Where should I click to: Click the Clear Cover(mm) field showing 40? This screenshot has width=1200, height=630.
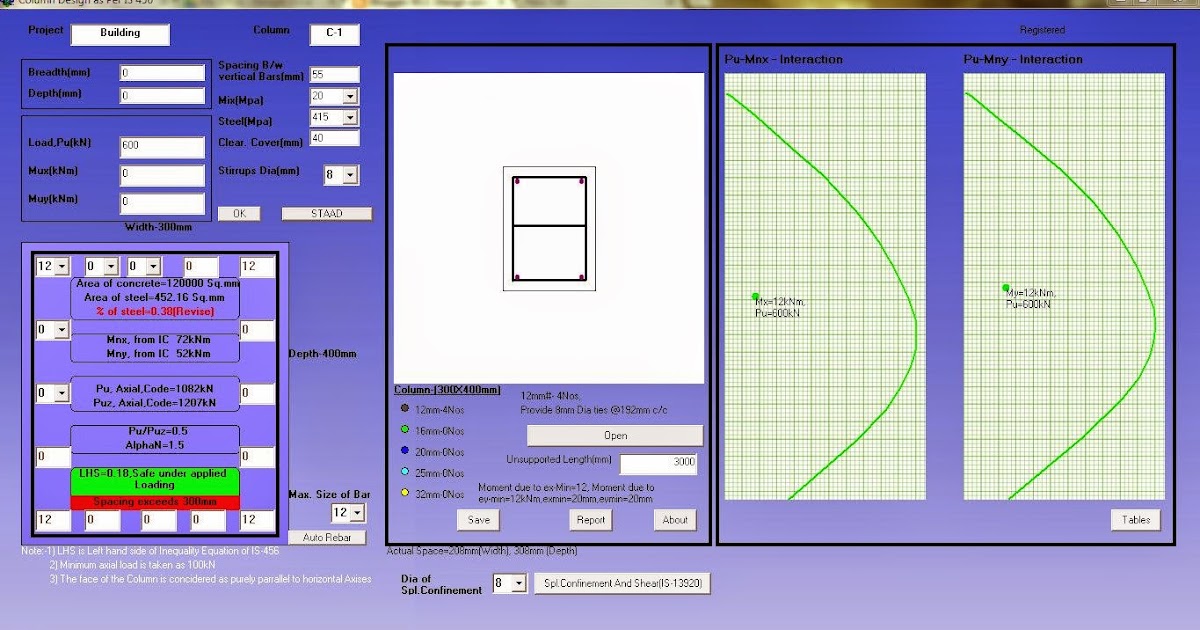point(335,139)
